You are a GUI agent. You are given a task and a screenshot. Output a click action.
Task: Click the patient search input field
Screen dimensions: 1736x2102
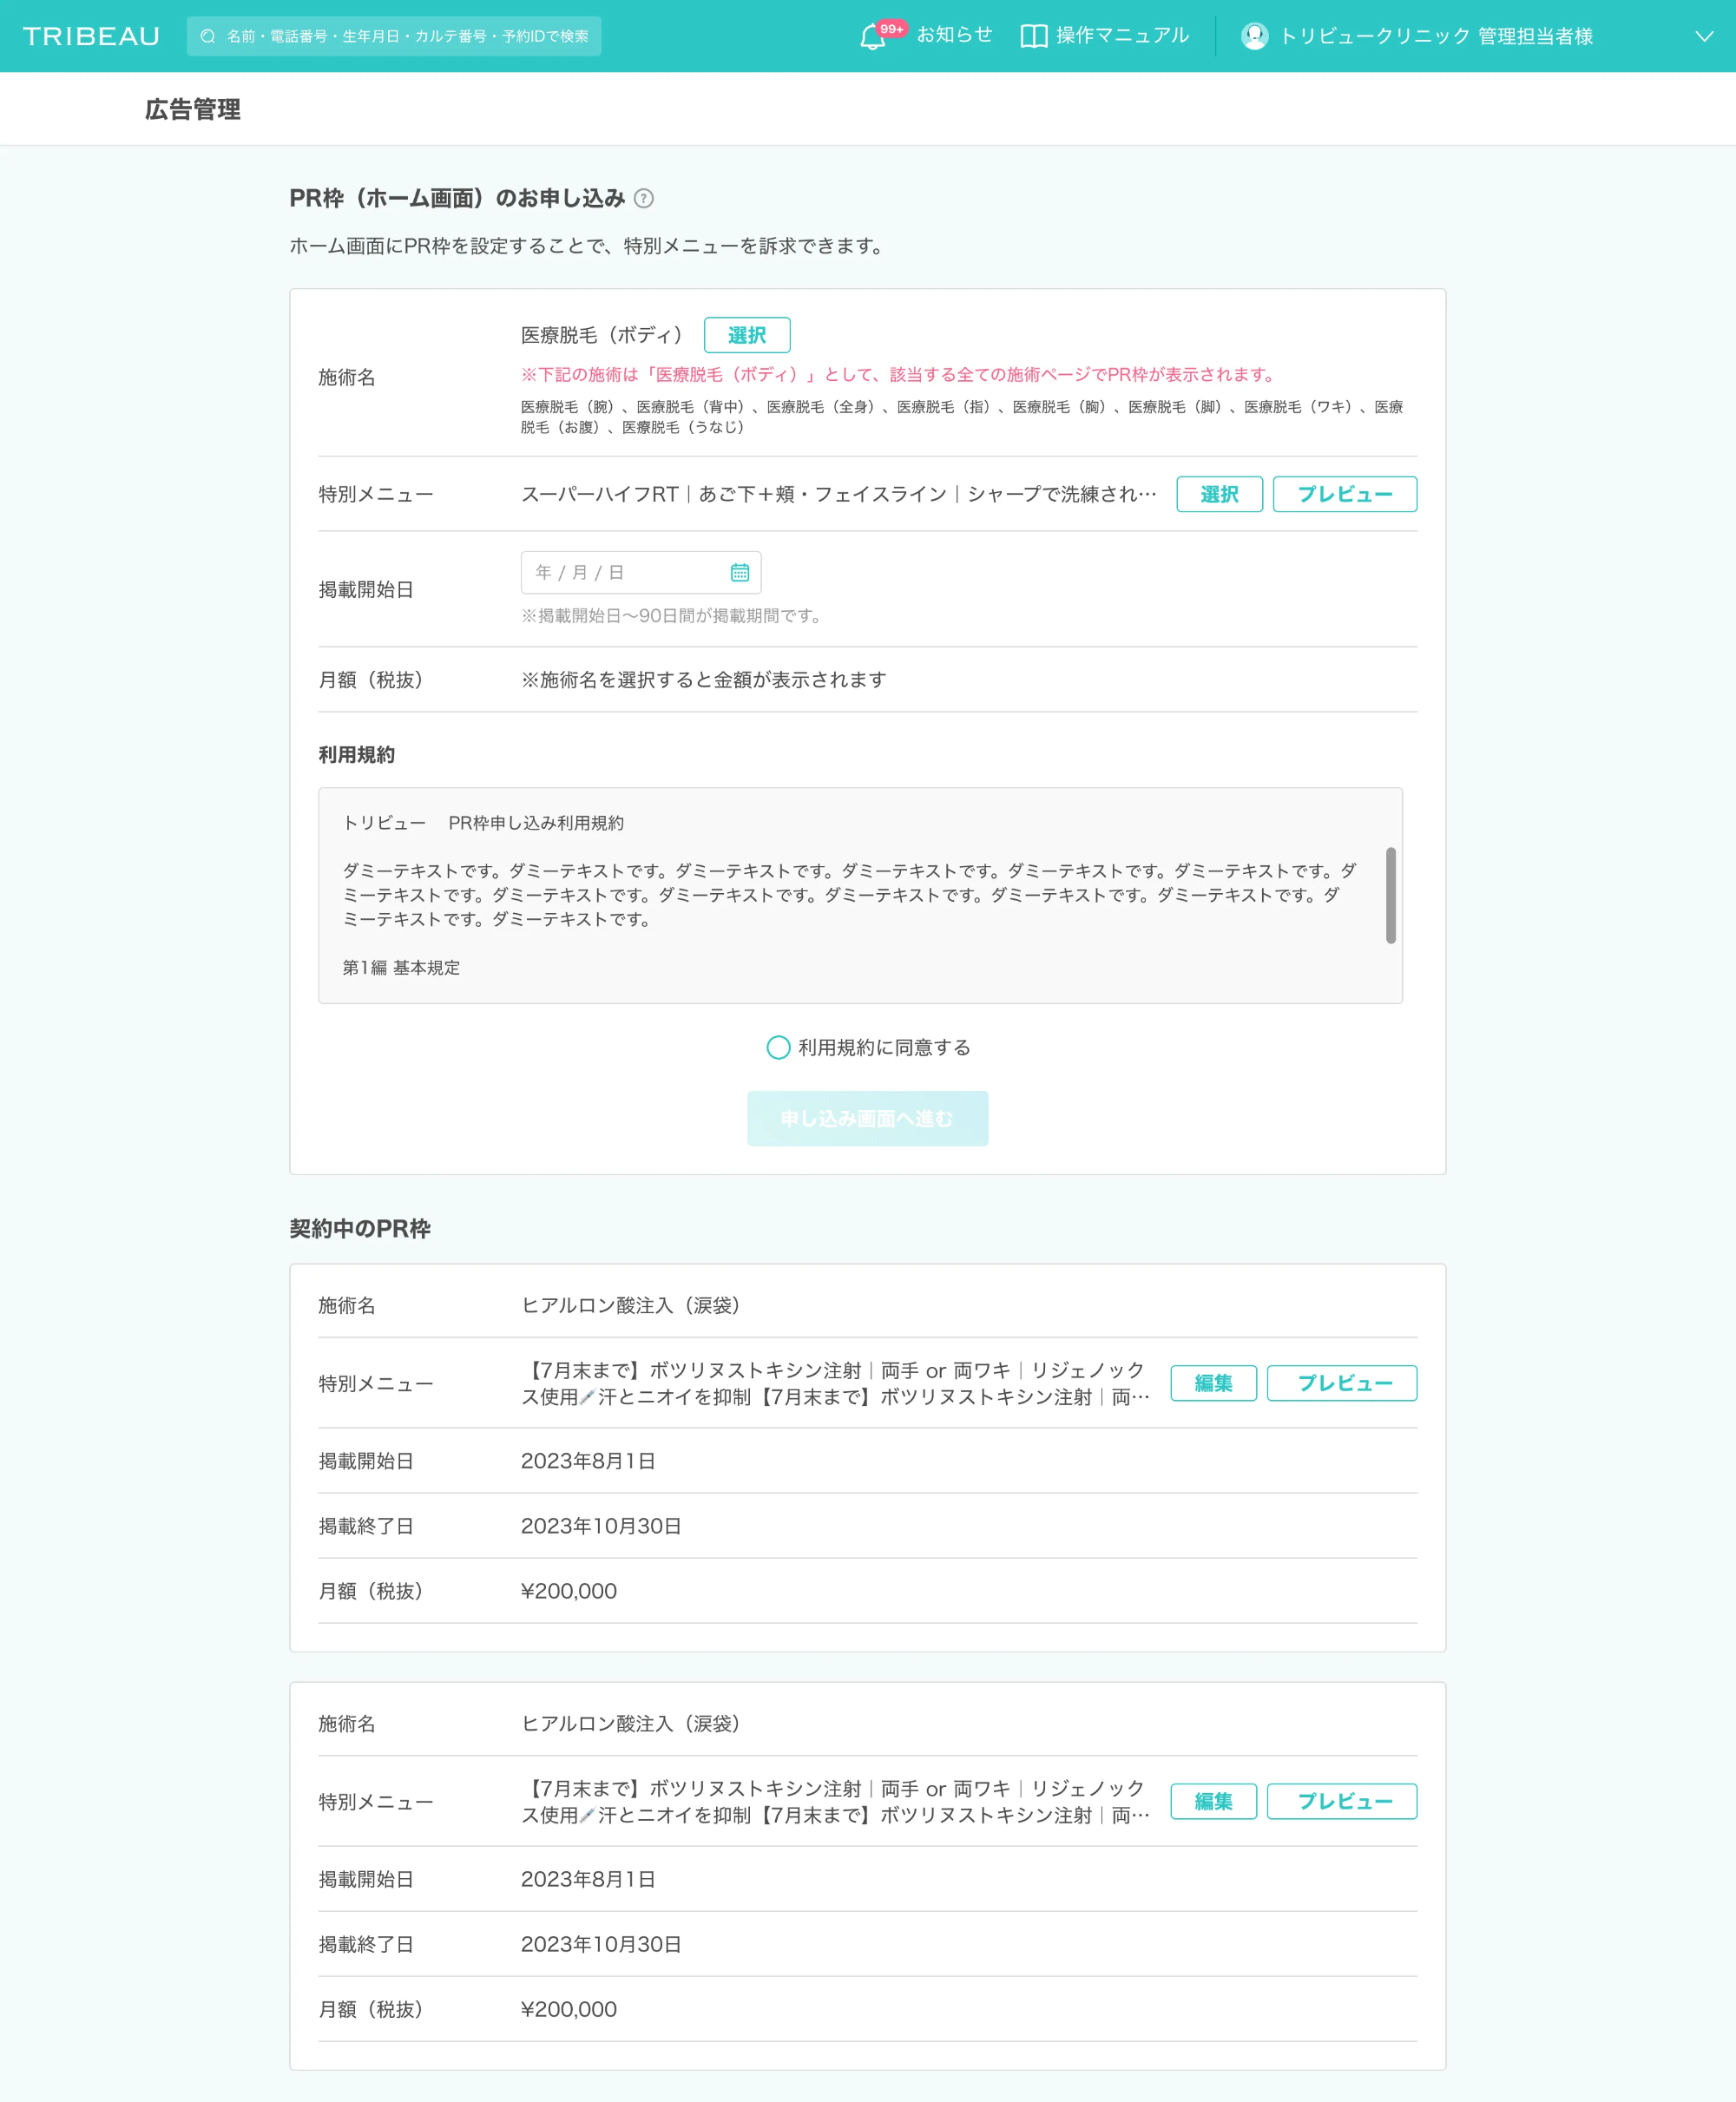coord(406,36)
